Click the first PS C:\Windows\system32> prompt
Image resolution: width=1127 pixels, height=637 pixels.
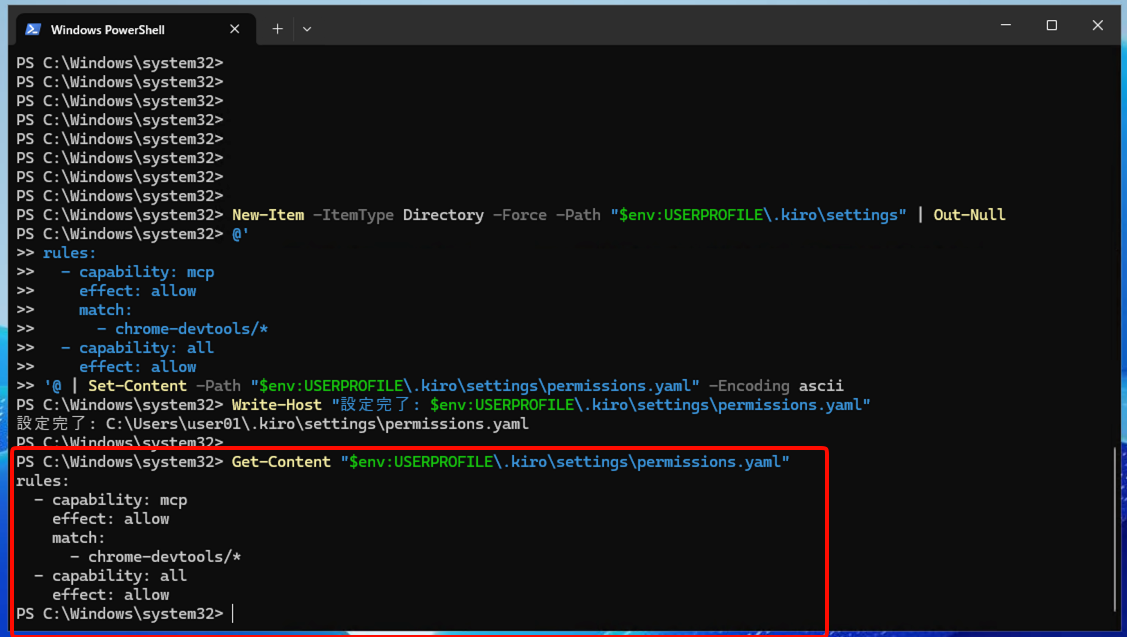coord(119,63)
